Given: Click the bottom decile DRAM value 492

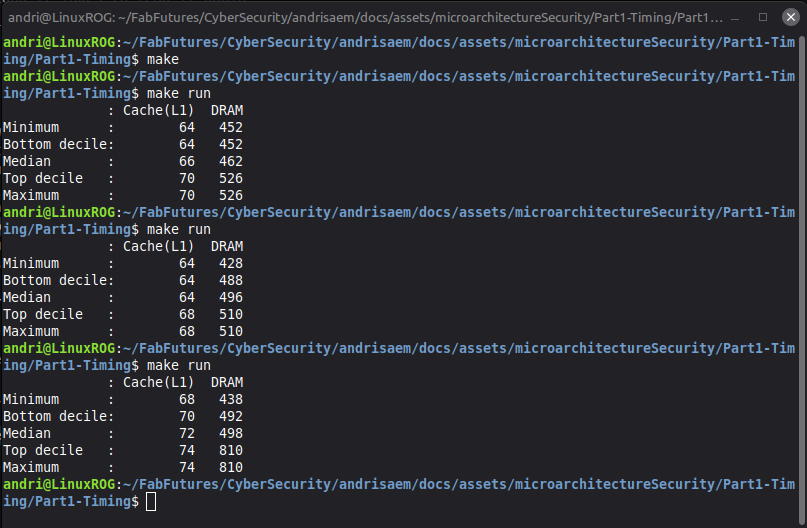Looking at the screenshot, I should [x=231, y=416].
